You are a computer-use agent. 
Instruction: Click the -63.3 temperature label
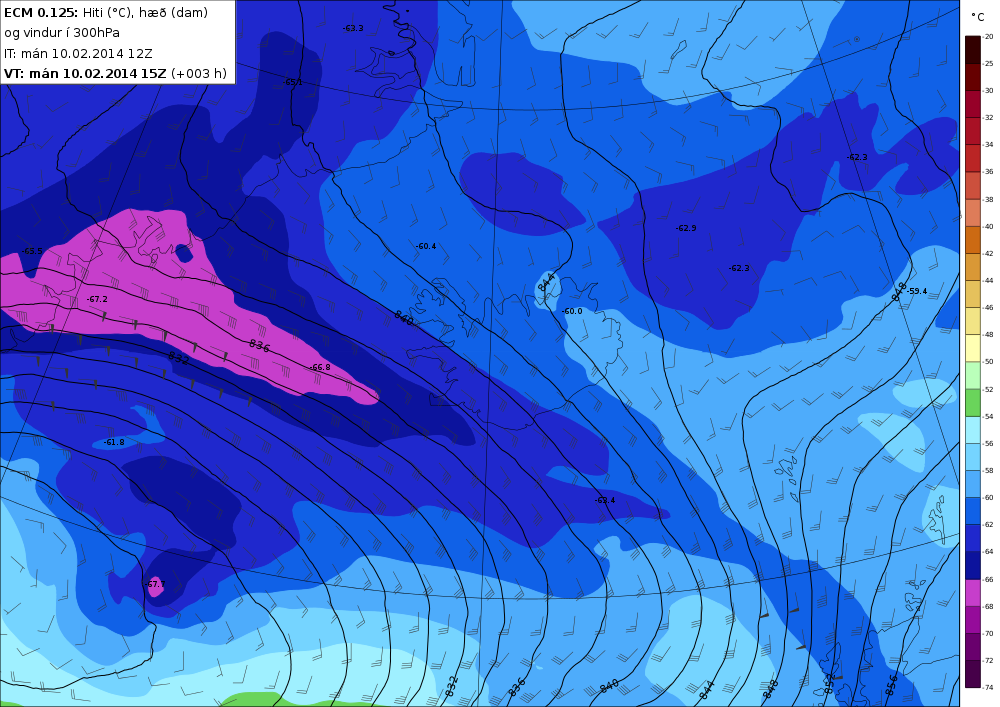[353, 28]
